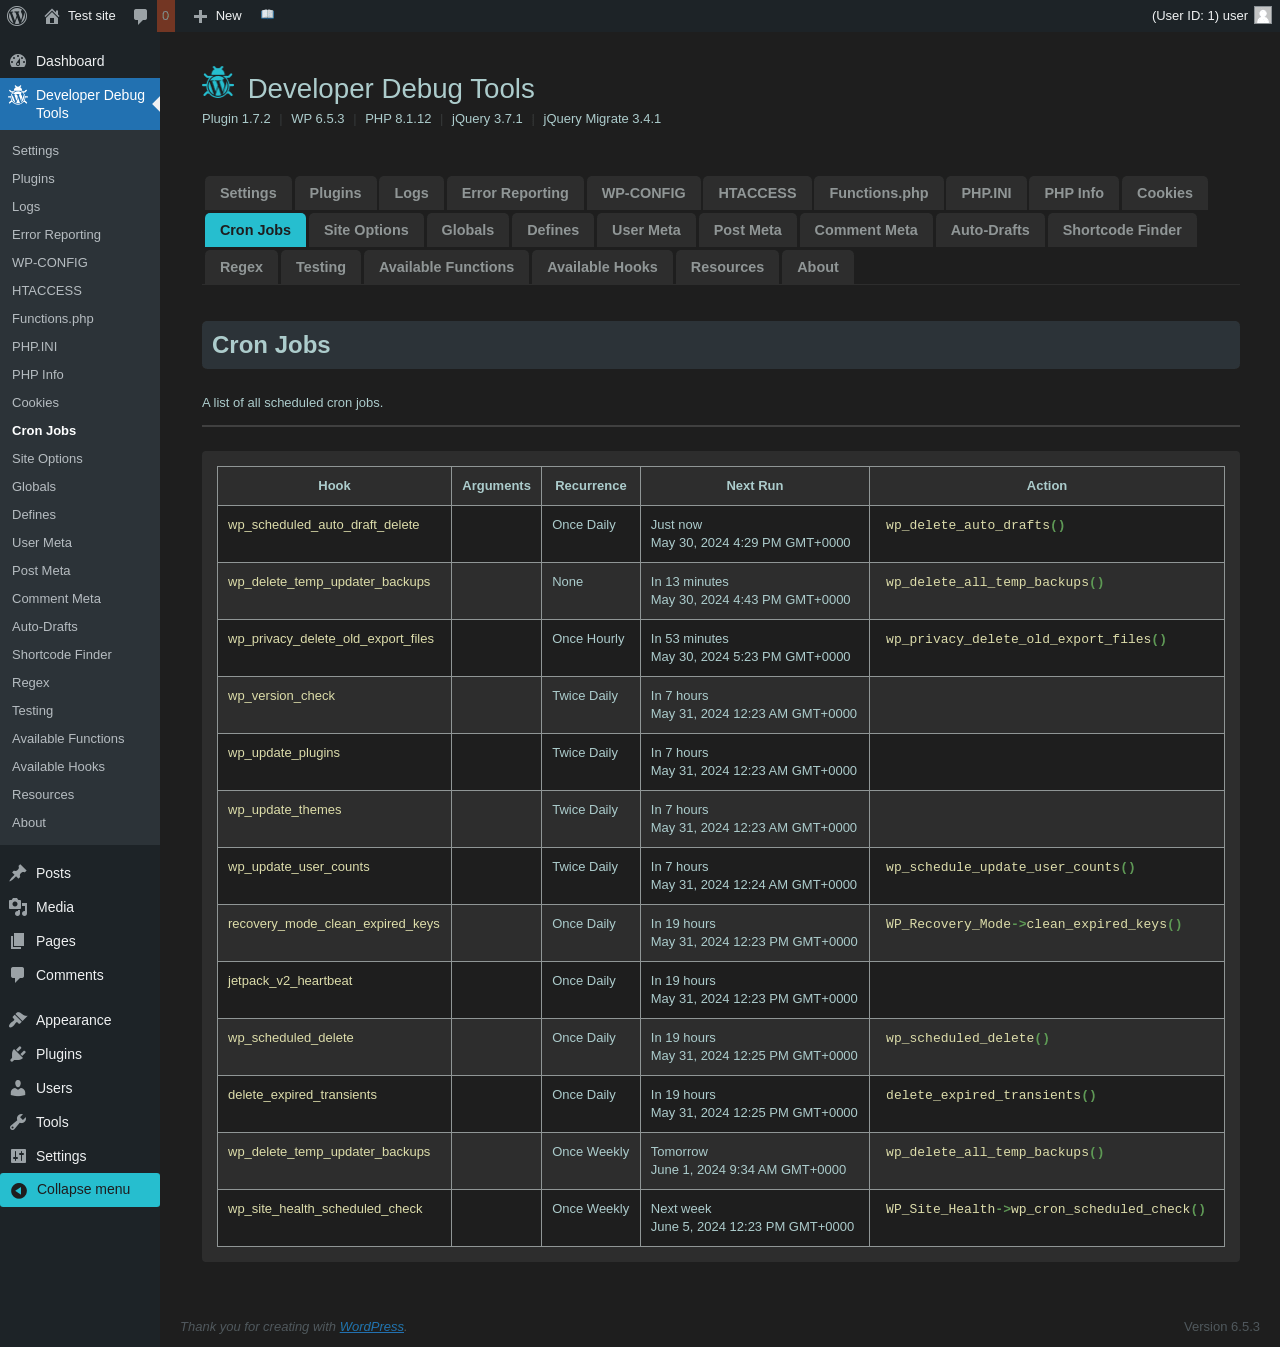The width and height of the screenshot is (1280, 1347).
Task: Open the WP-CONFIG tab
Action: [x=643, y=193]
